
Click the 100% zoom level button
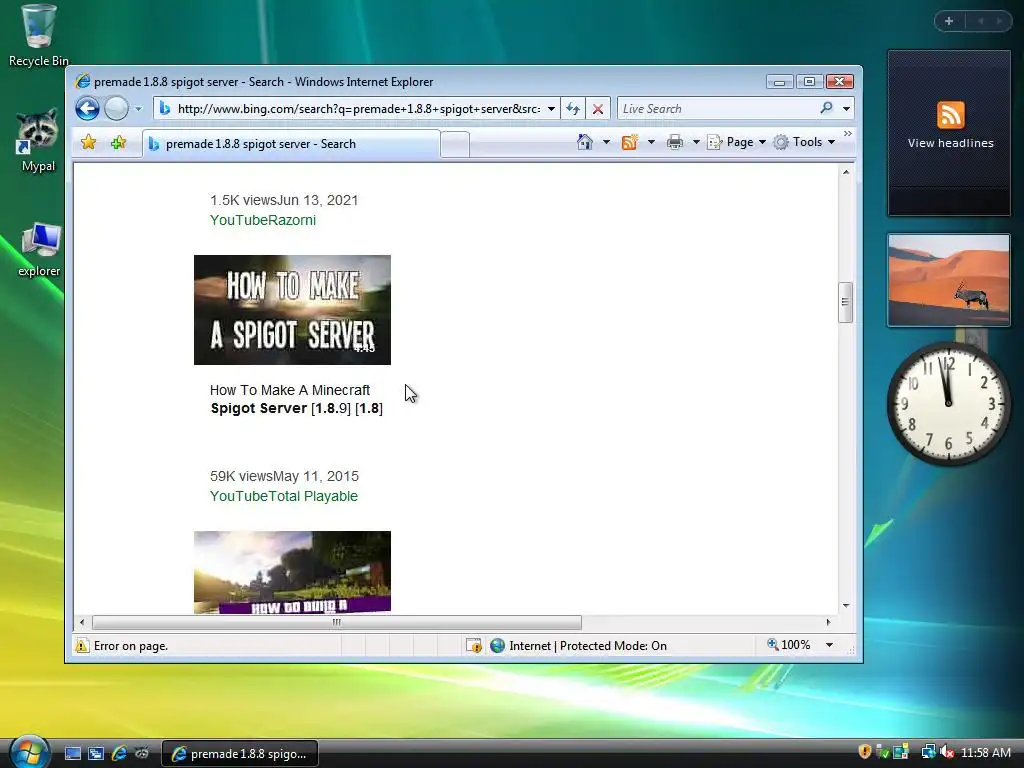click(788, 645)
